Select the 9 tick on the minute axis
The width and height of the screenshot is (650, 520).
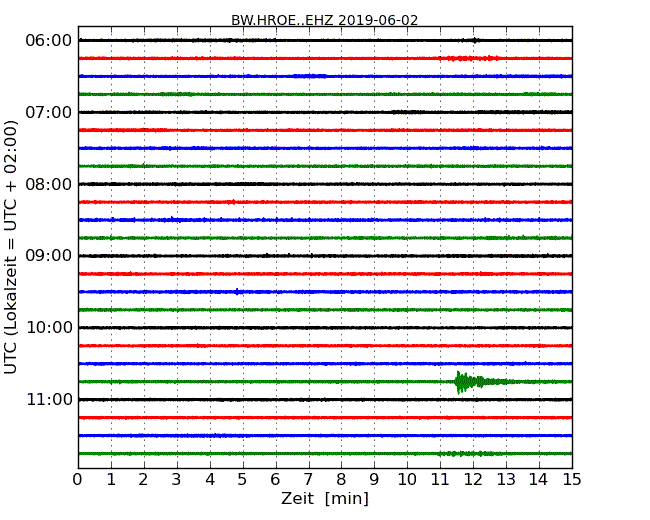click(374, 479)
